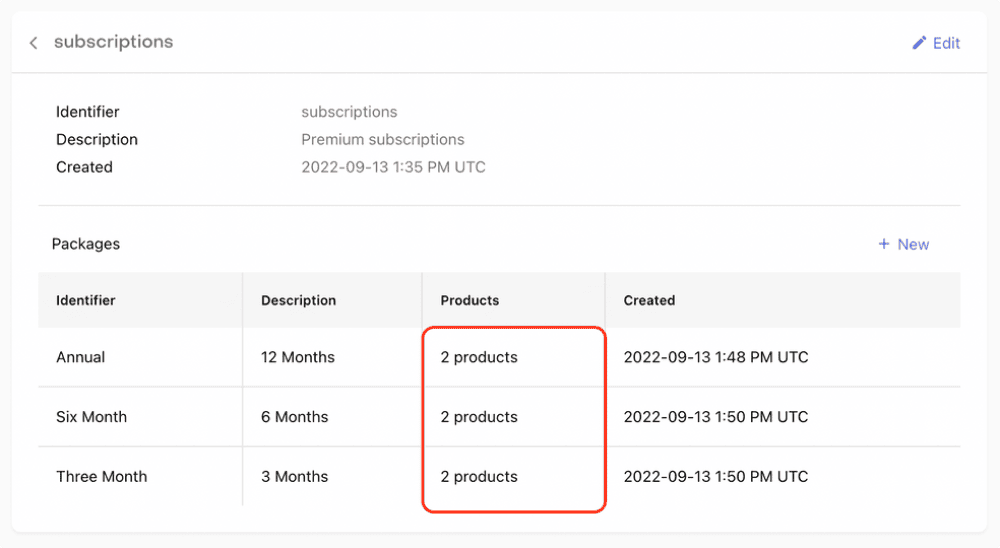View 2 products for Three Month package
The height and width of the screenshot is (548, 1000).
click(479, 477)
